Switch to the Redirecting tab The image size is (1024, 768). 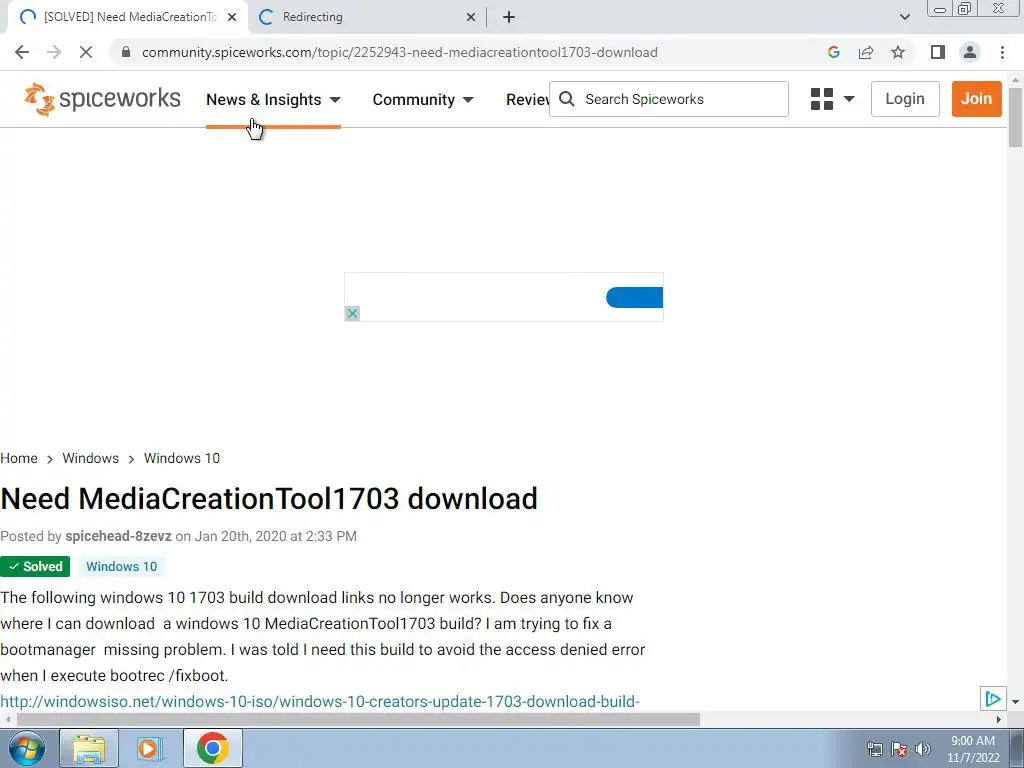coord(368,17)
